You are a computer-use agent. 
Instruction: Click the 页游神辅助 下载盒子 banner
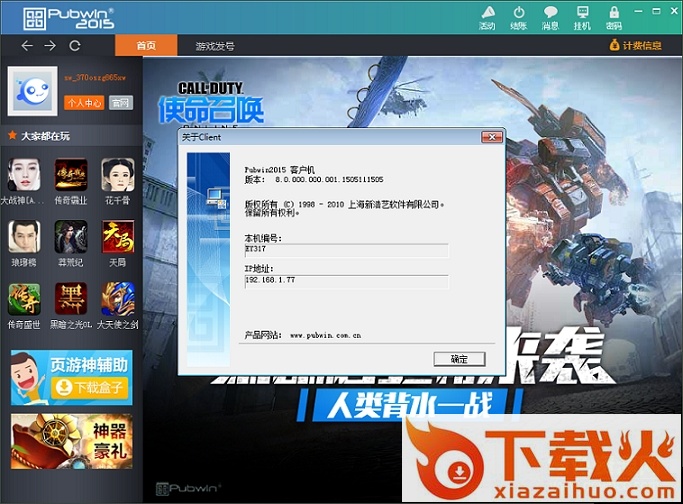pos(71,377)
